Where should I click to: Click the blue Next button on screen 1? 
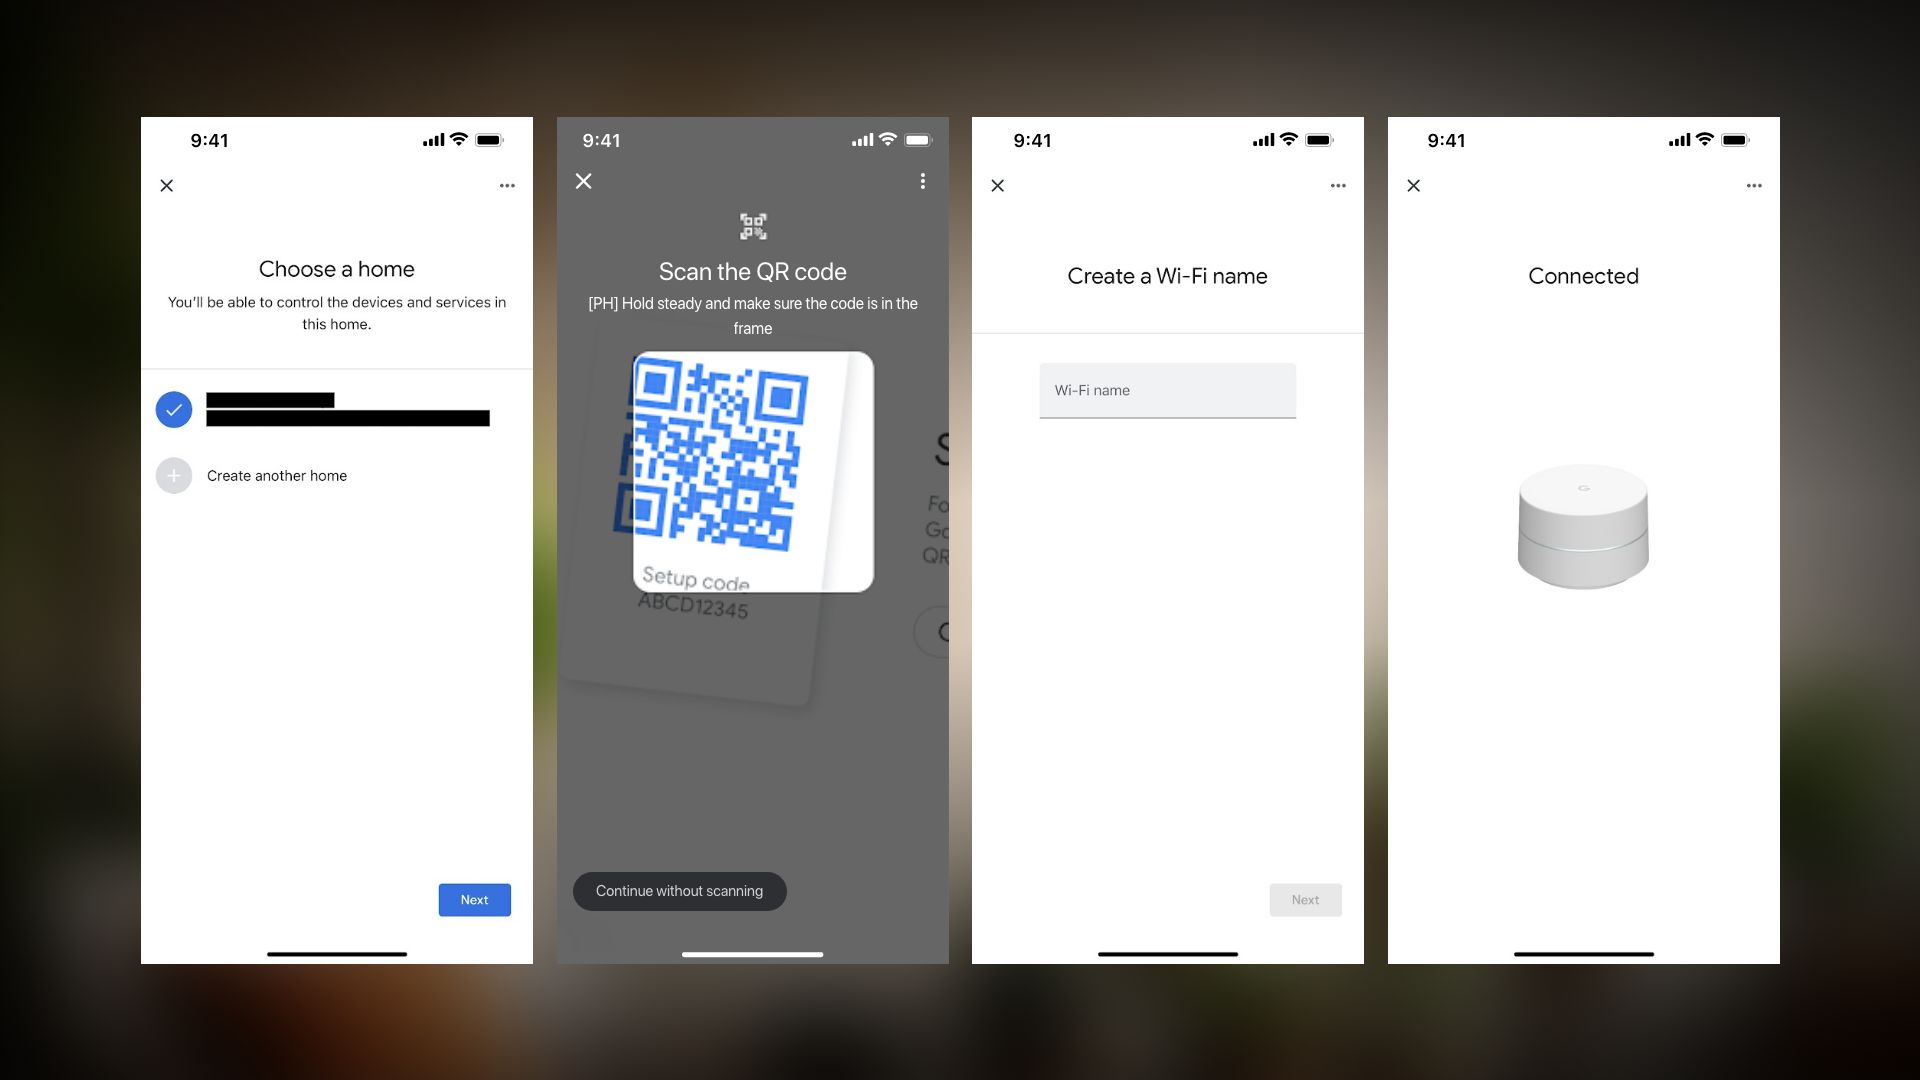(x=475, y=899)
